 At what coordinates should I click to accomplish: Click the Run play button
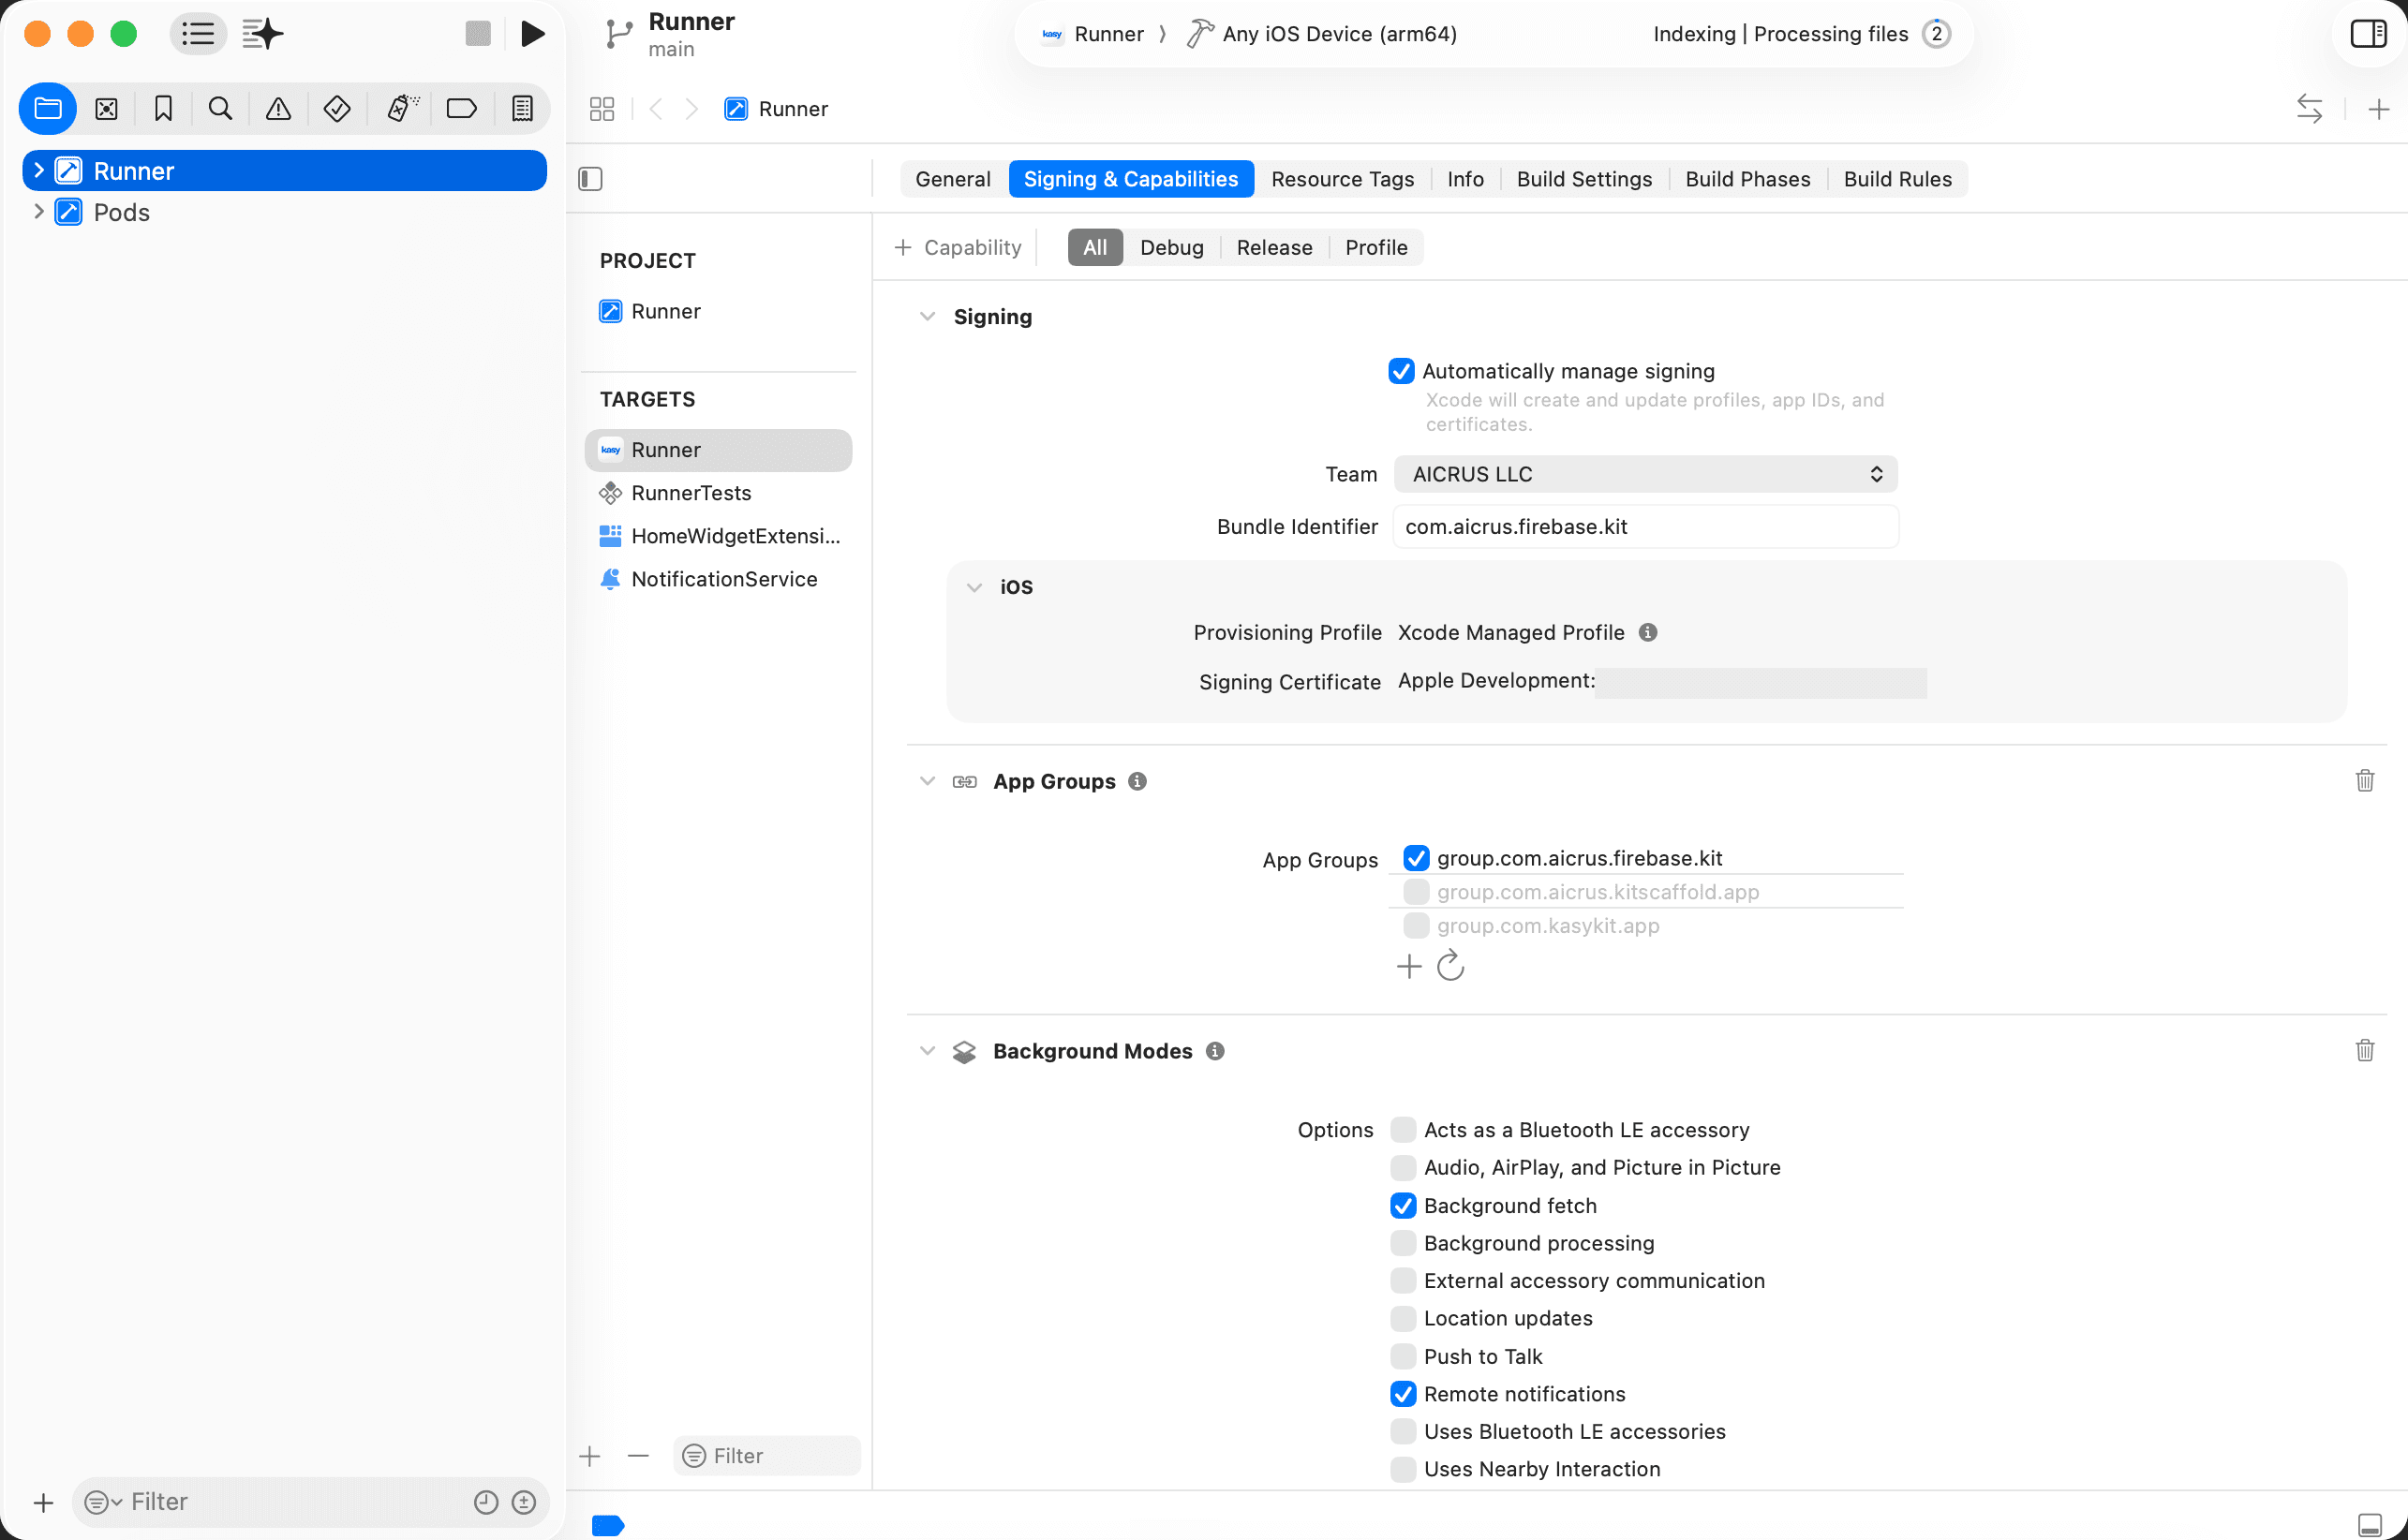[x=533, y=34]
